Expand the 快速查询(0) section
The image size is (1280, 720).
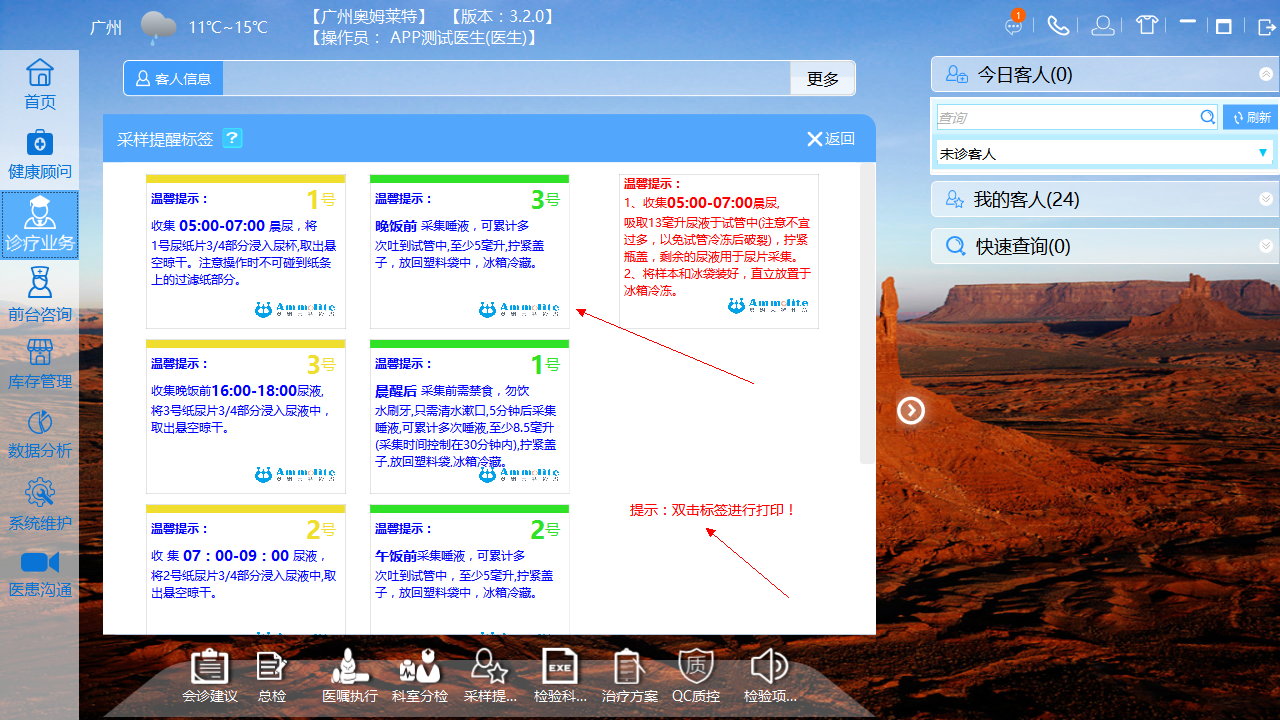point(1266,245)
